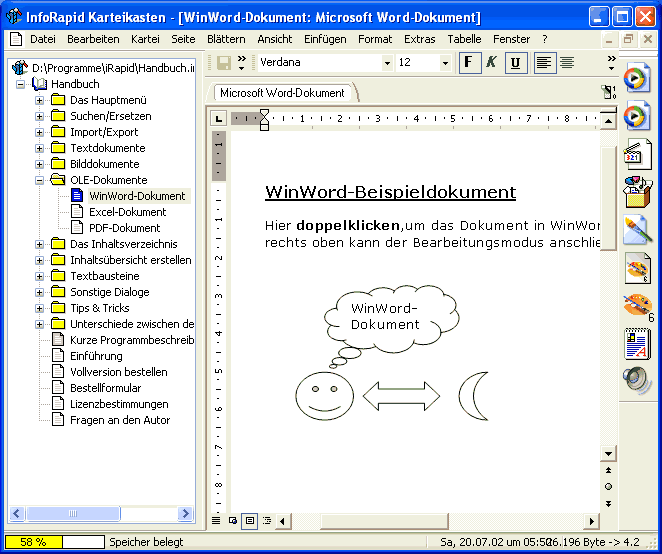Image resolution: width=662 pixels, height=554 pixels.
Task: Open the font size 12 dropdown
Action: pos(445,63)
